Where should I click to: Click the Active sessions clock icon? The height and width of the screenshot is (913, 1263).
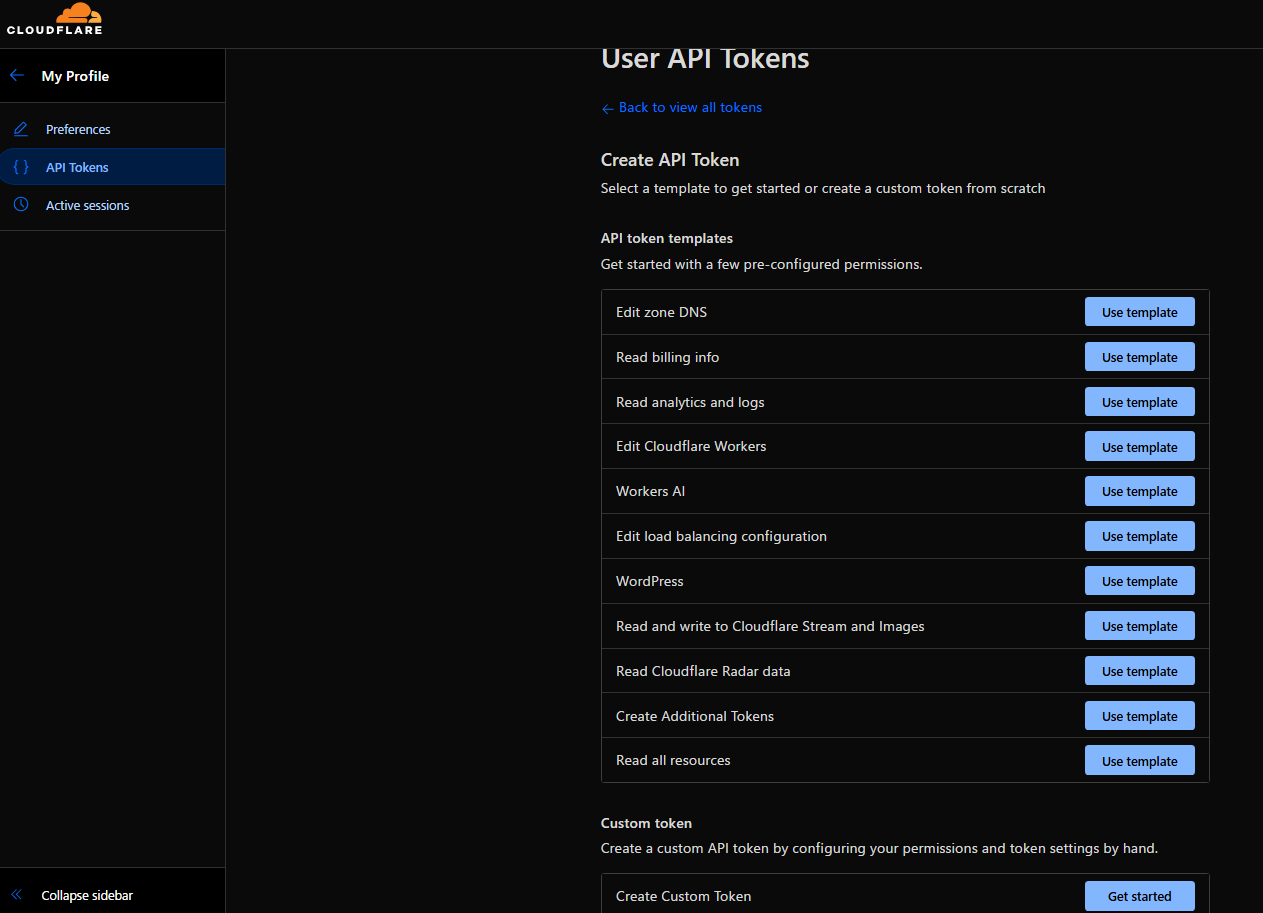(21, 205)
